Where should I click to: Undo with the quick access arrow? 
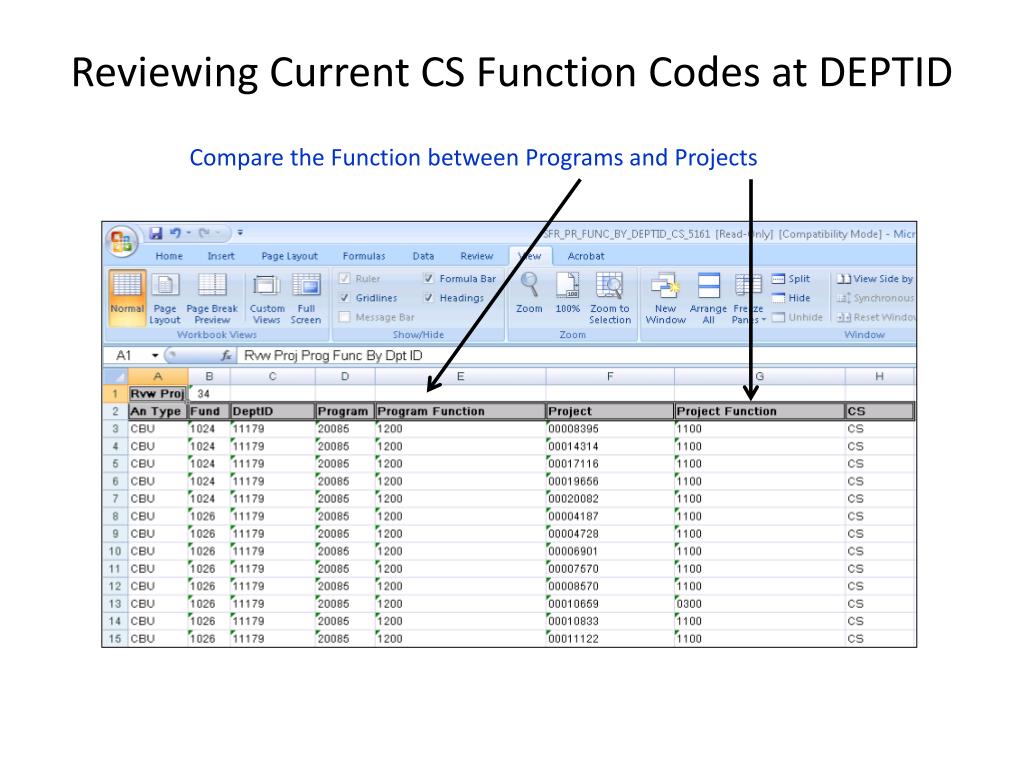(175, 232)
